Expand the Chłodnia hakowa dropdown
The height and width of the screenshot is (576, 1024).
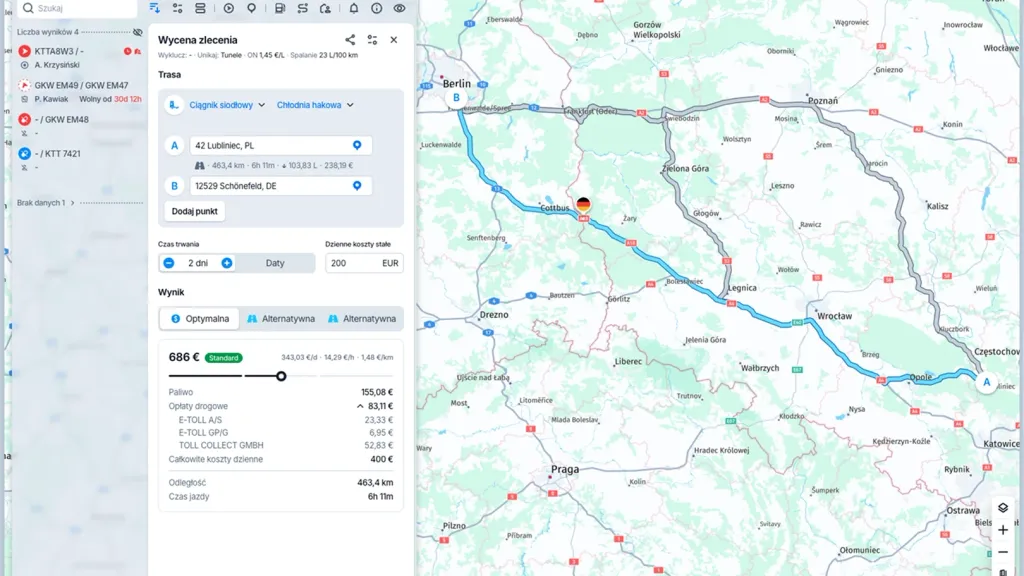click(315, 104)
